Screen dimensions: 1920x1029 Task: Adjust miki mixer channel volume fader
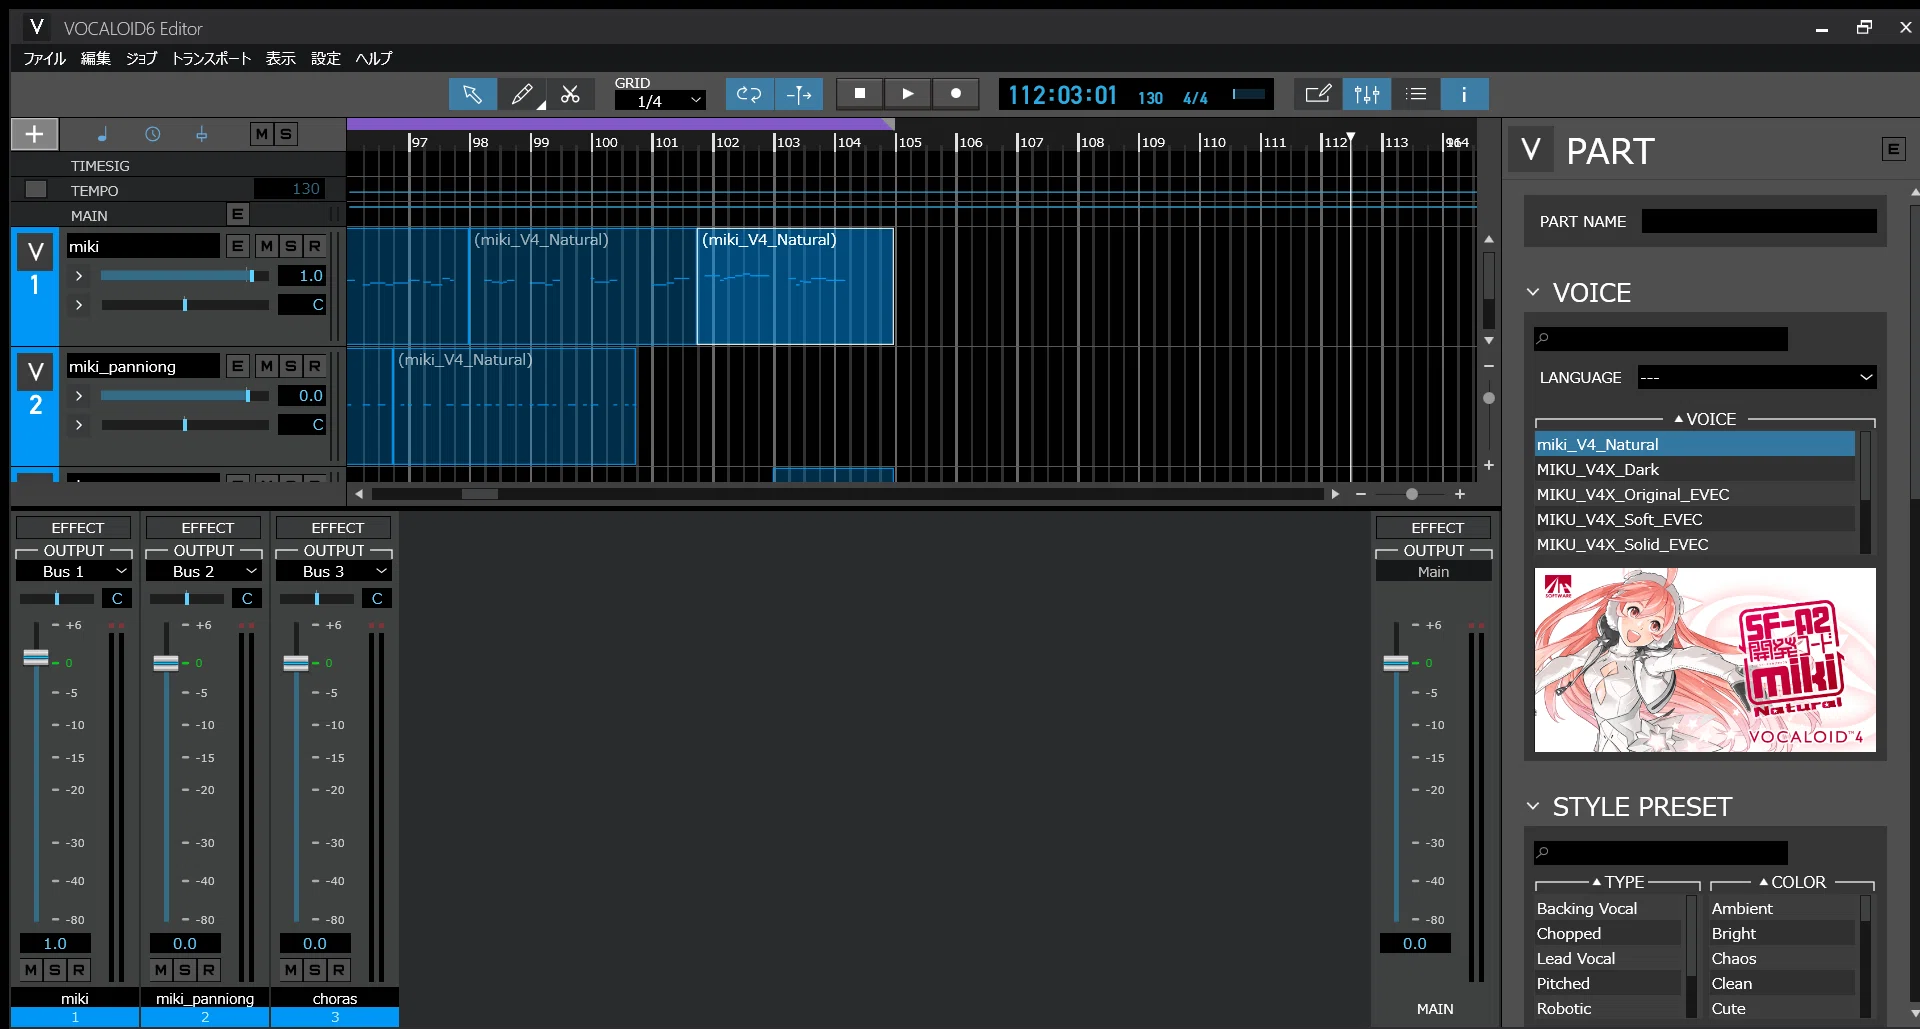pyautogui.click(x=36, y=657)
